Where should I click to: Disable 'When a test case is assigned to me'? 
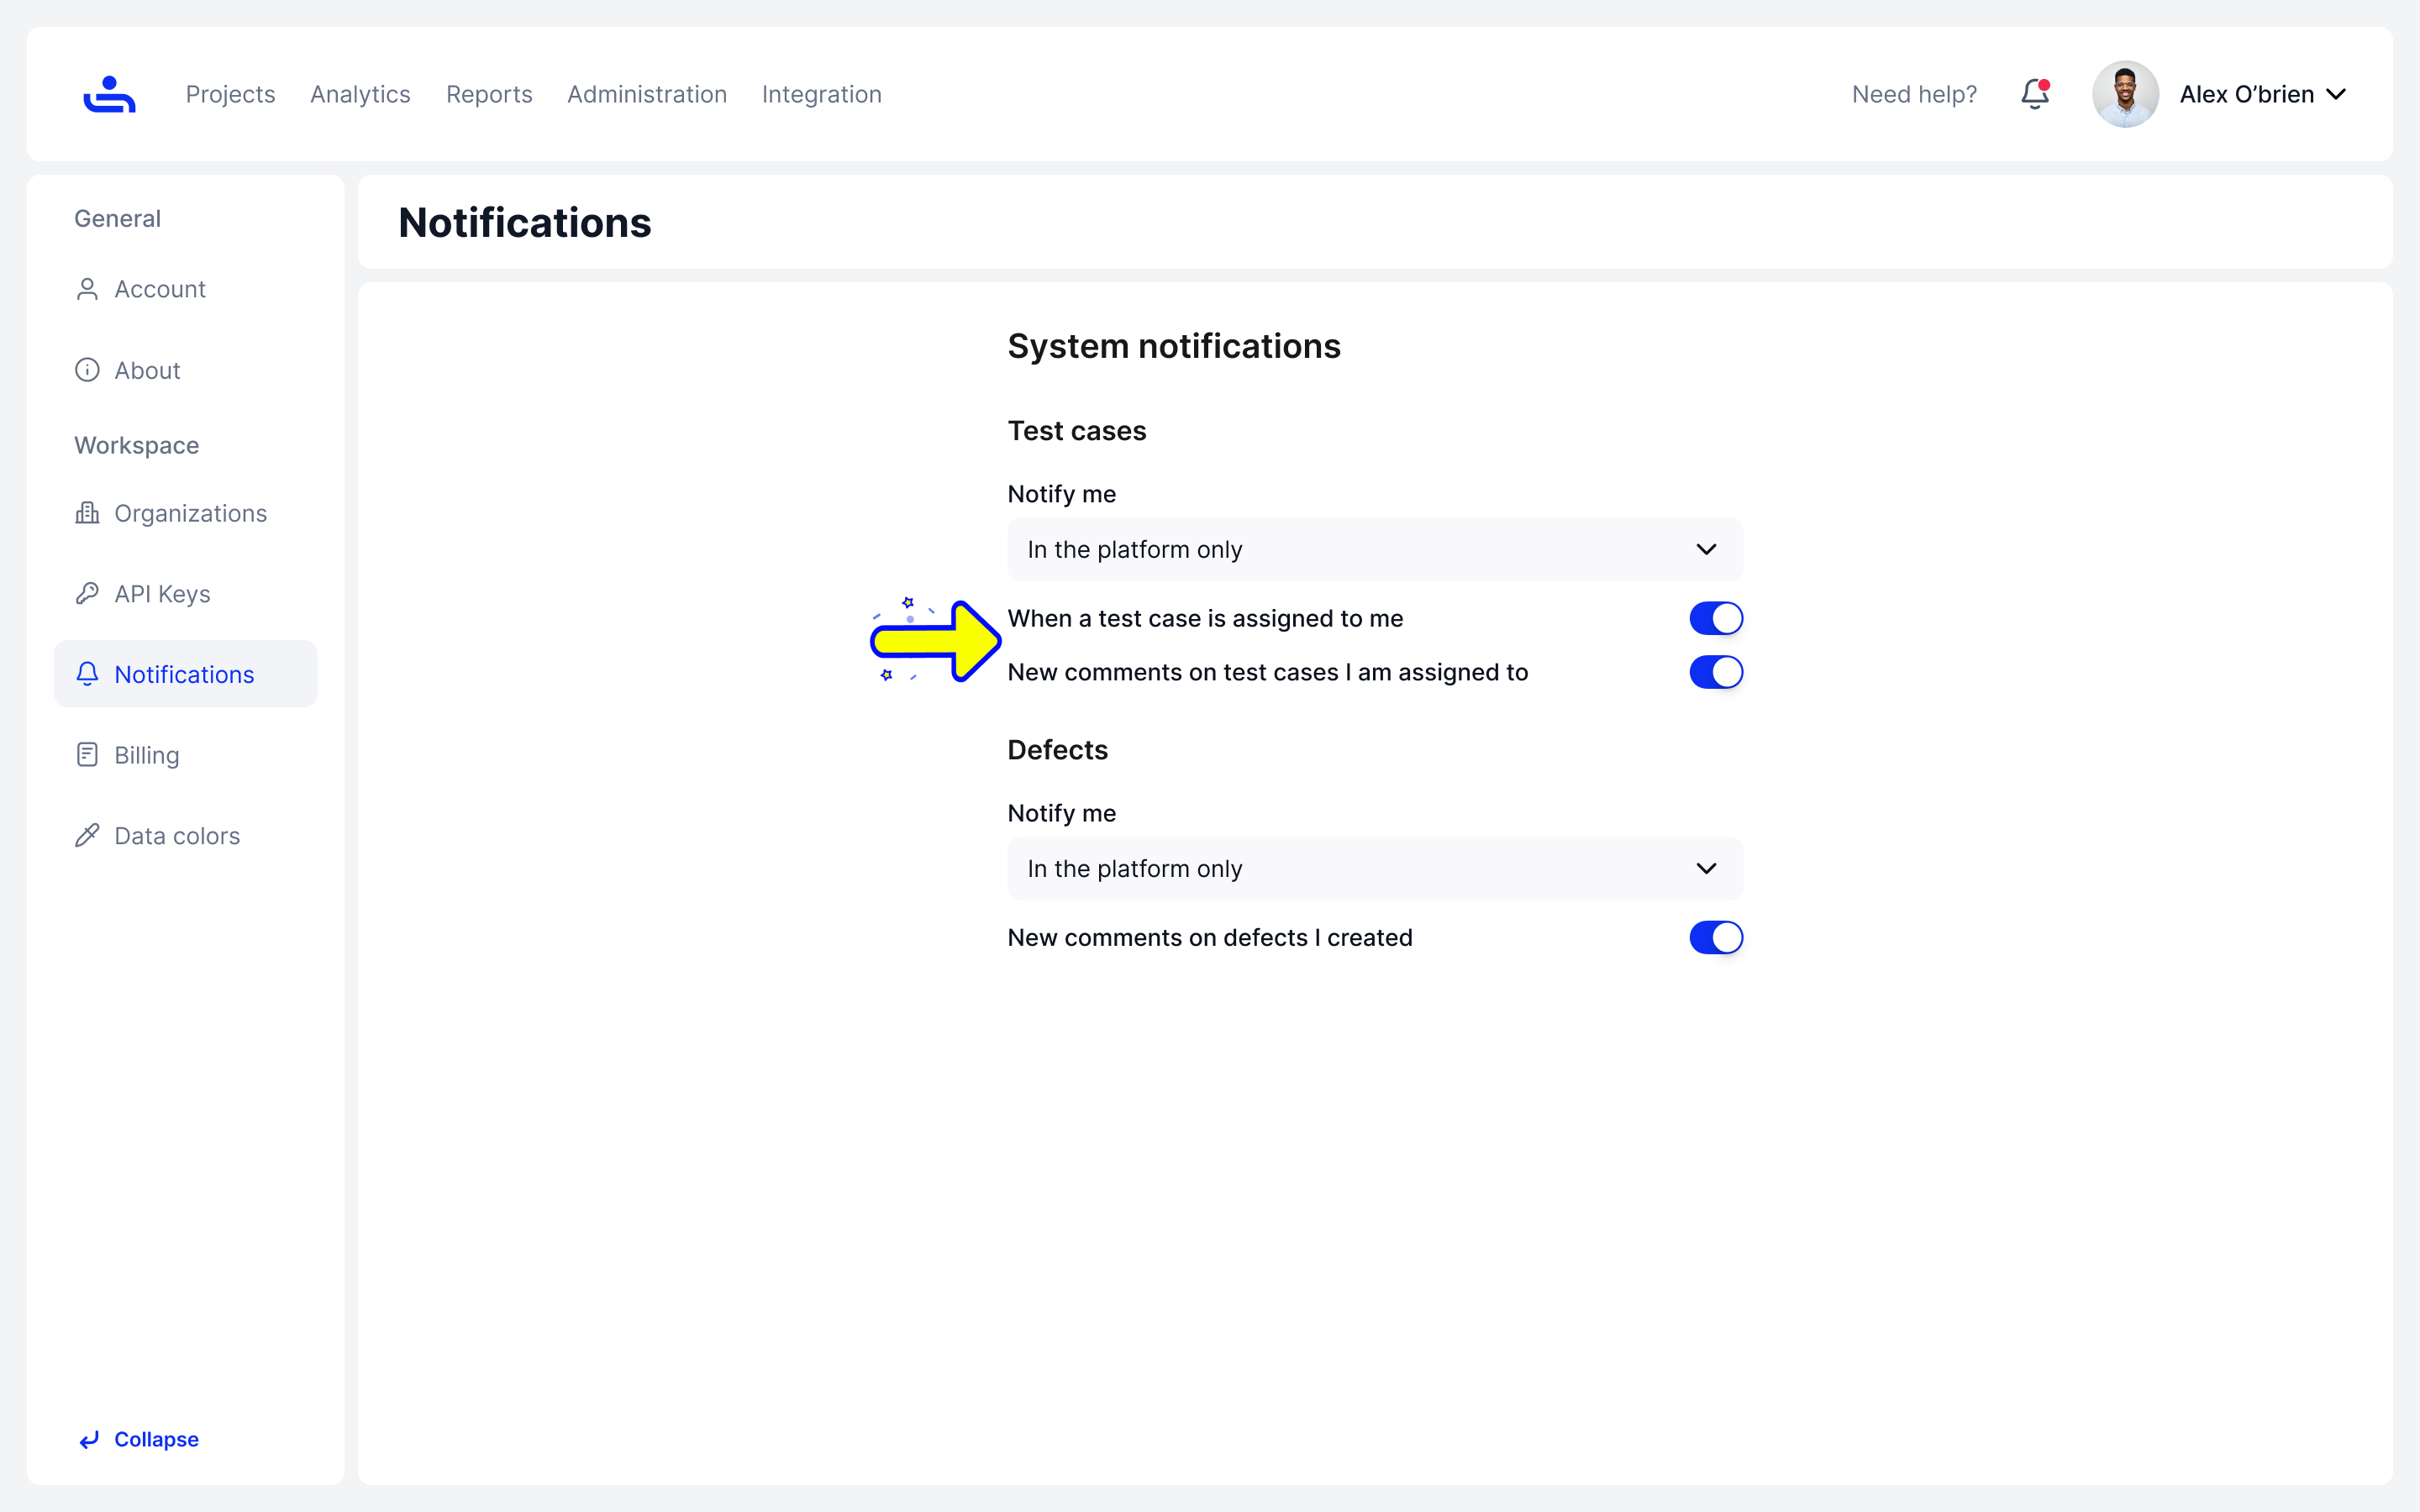[x=1716, y=618]
